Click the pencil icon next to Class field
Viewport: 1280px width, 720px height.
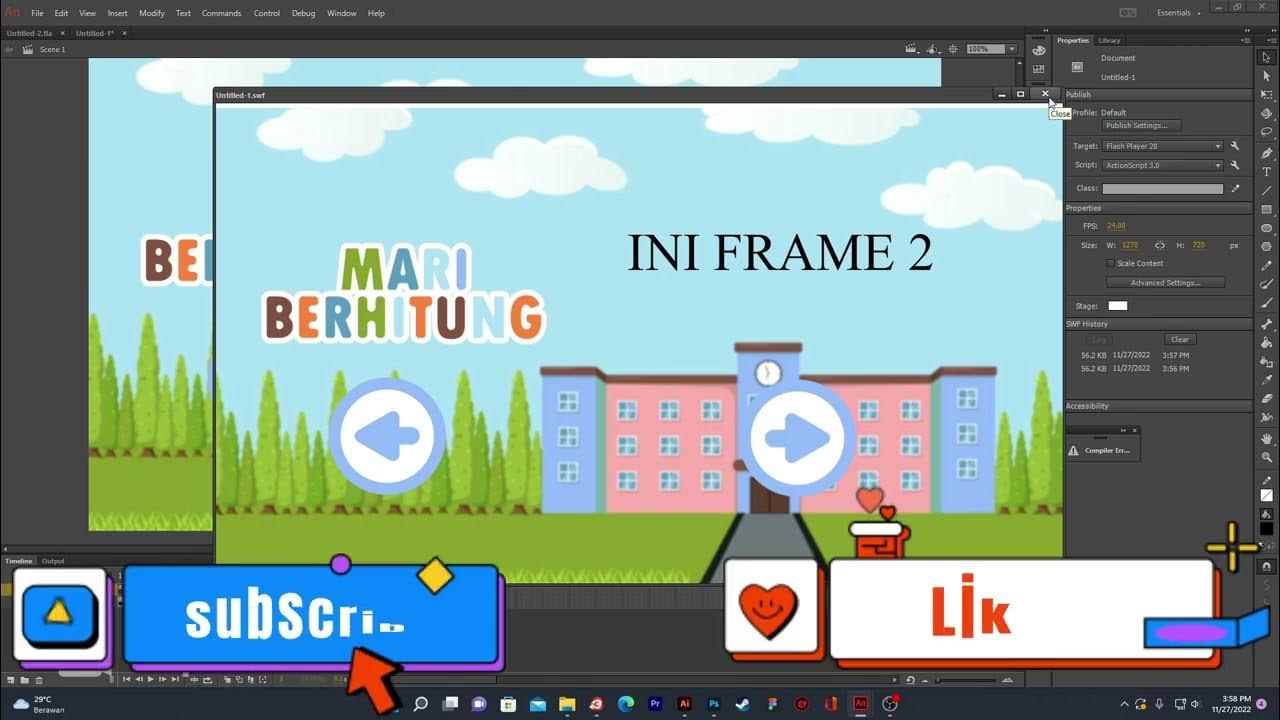tap(1235, 188)
